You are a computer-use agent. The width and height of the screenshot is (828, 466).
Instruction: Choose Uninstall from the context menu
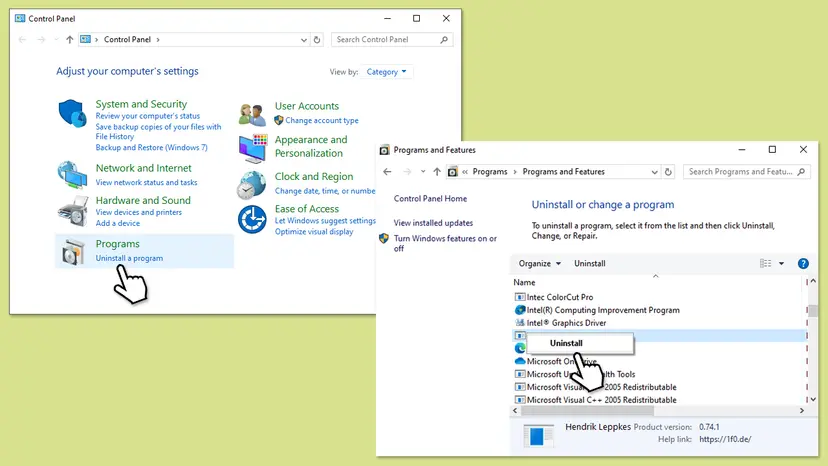[579, 343]
